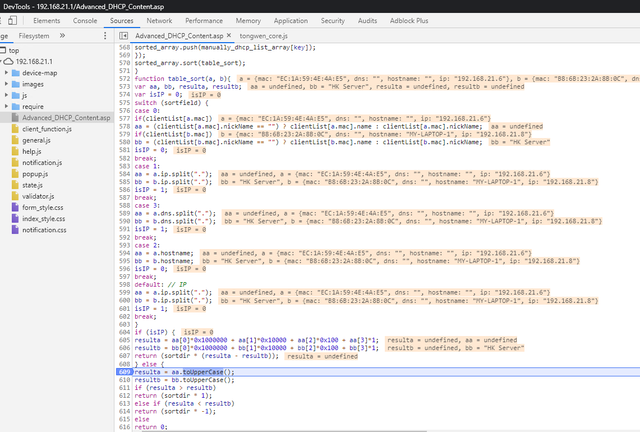Toggle the device toolbar icon
Screen dimensions: 640x432
point(13,20)
